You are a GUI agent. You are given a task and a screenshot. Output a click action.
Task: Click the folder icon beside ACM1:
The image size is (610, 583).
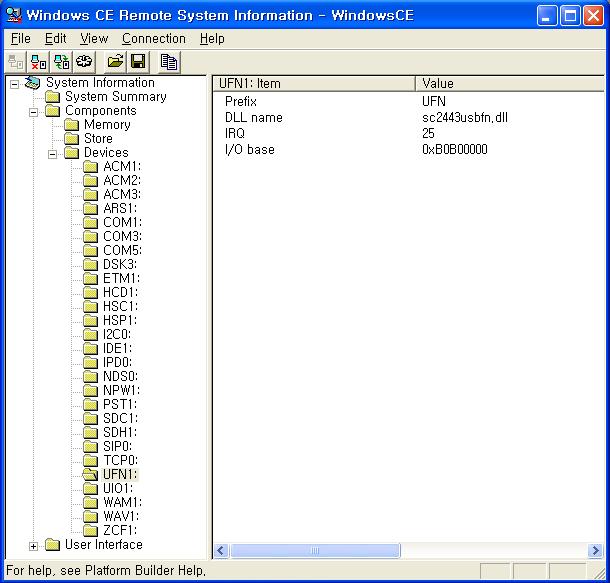90,167
